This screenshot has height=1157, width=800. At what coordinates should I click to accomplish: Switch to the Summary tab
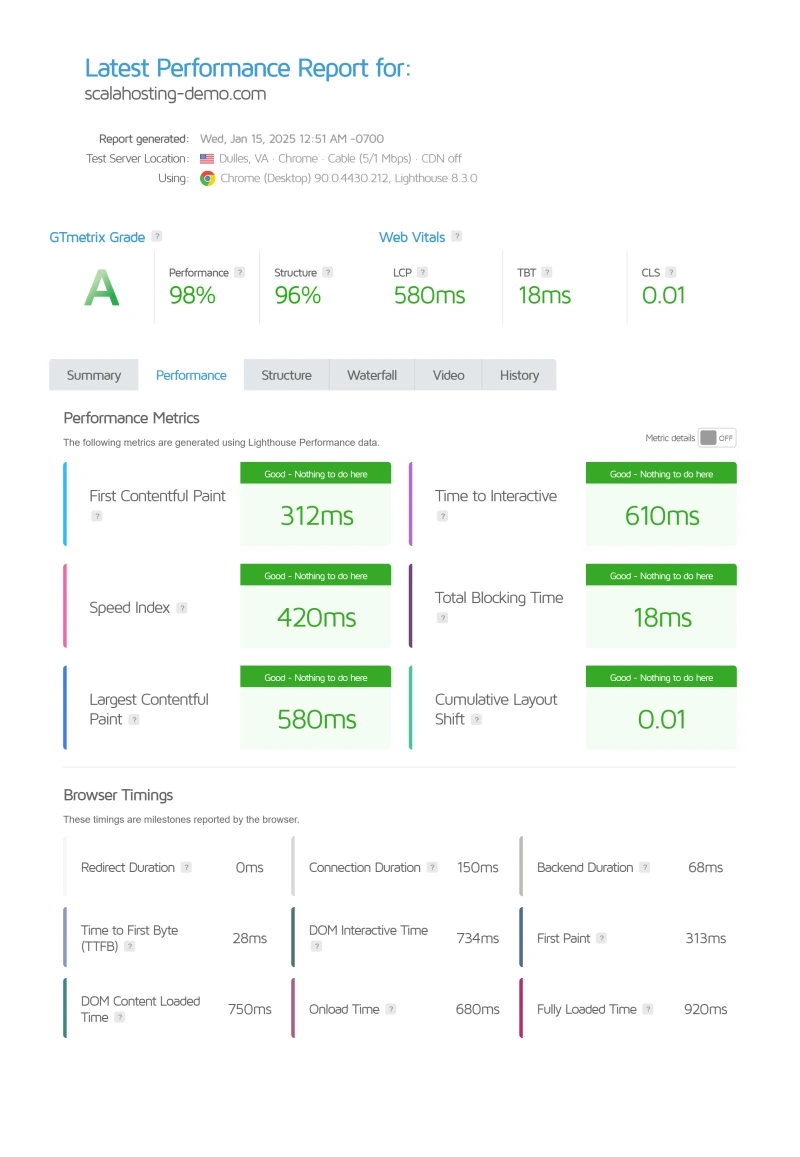coord(94,376)
